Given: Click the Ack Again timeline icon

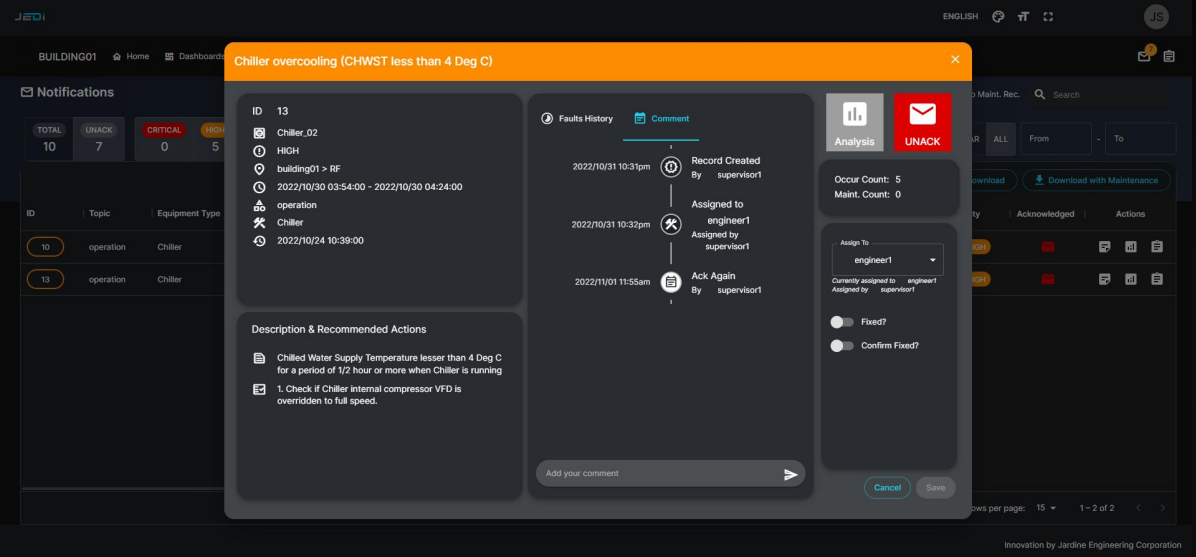Looking at the screenshot, I should pos(670,282).
